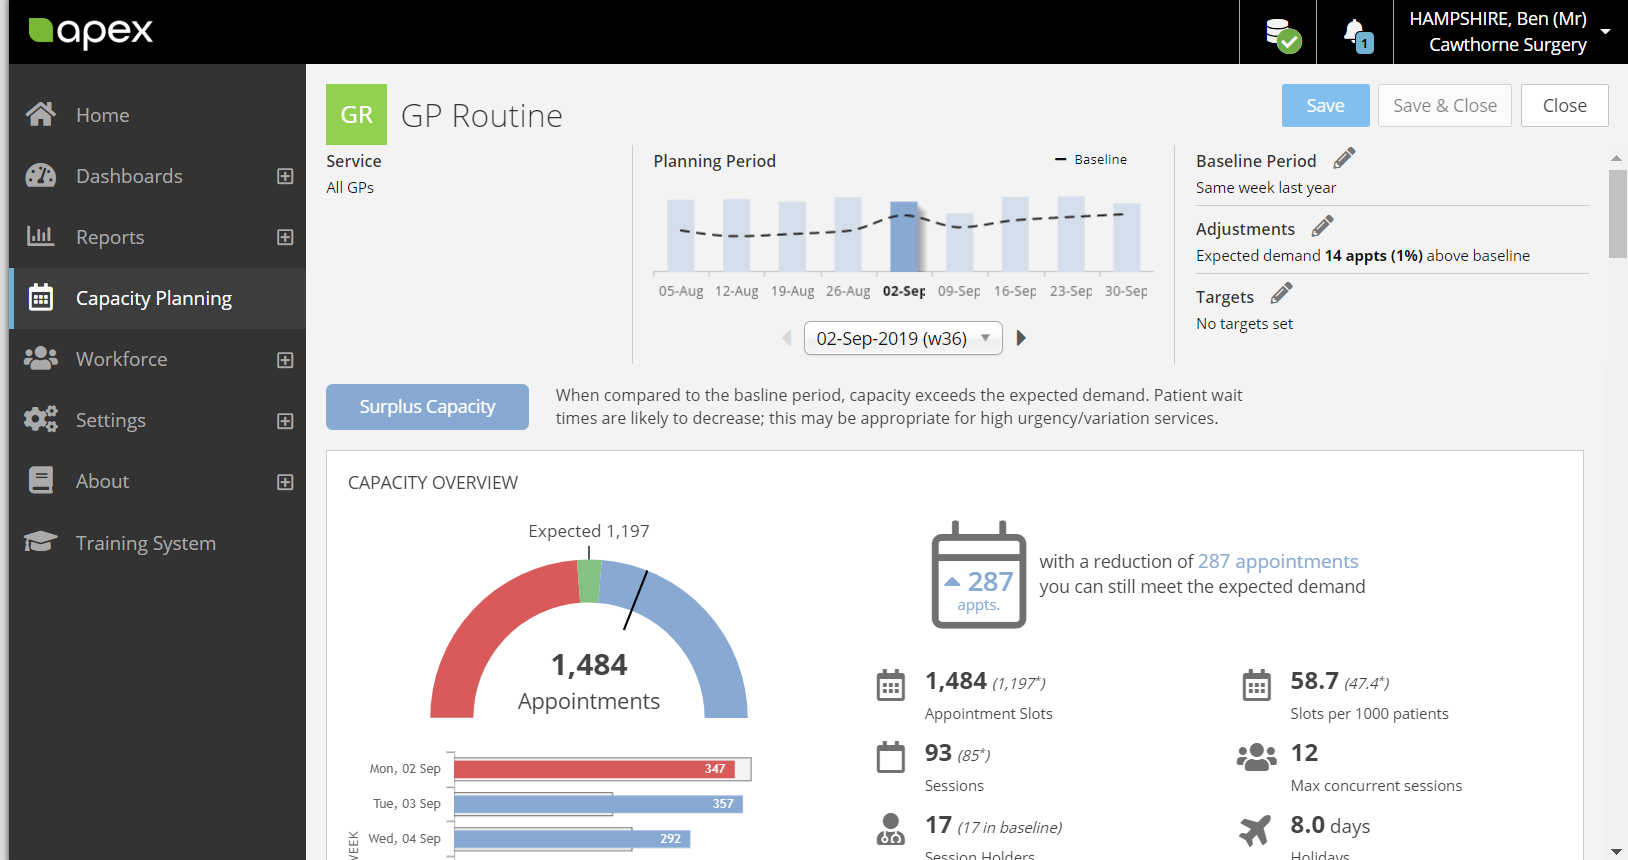
Task: Click the vertical scrollbar thumb
Action: coord(1617,214)
